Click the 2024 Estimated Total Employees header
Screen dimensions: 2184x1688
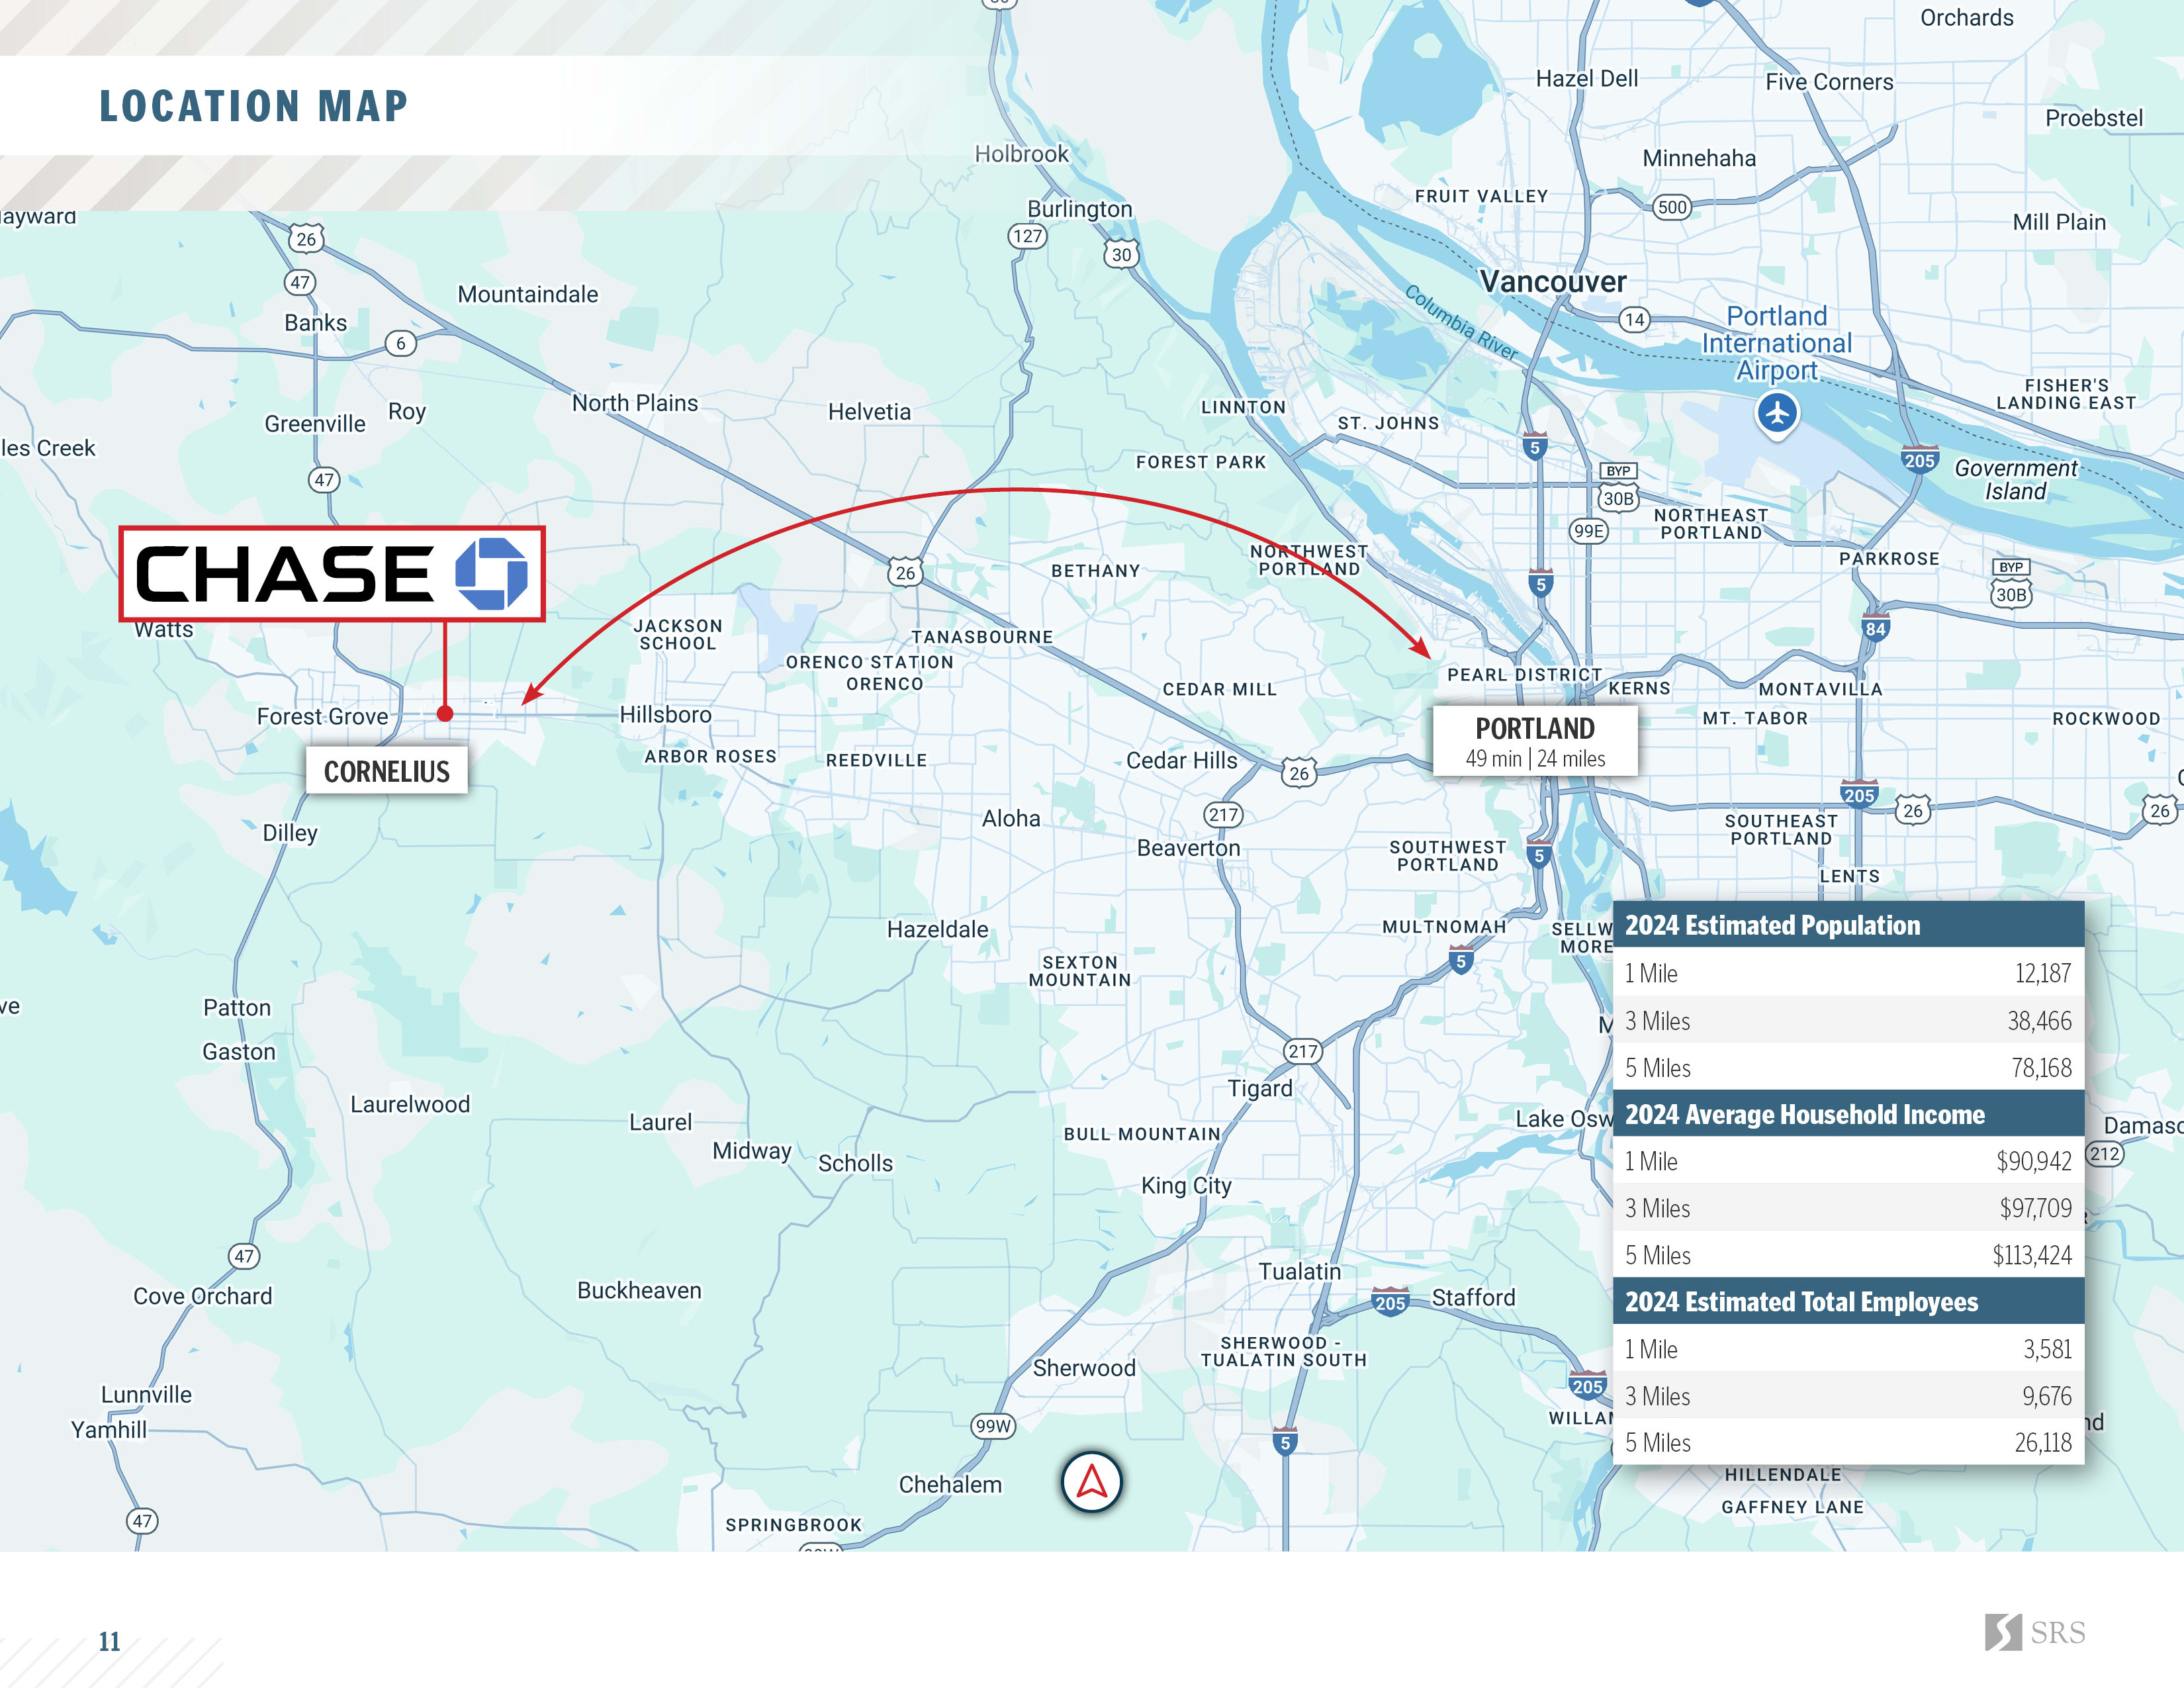1848,1301
